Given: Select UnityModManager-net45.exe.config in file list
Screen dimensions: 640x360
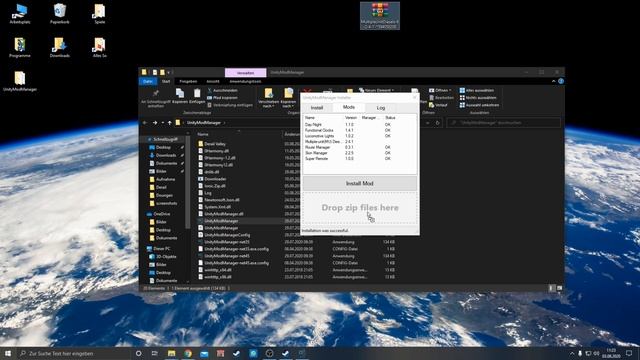Looking at the screenshot, I should pos(236,263).
